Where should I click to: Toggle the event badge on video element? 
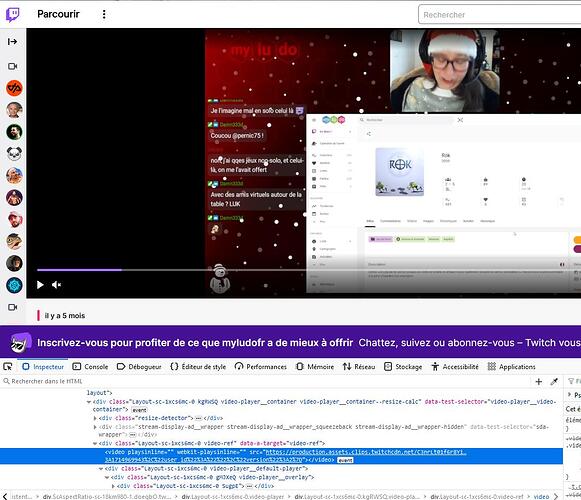point(345,460)
